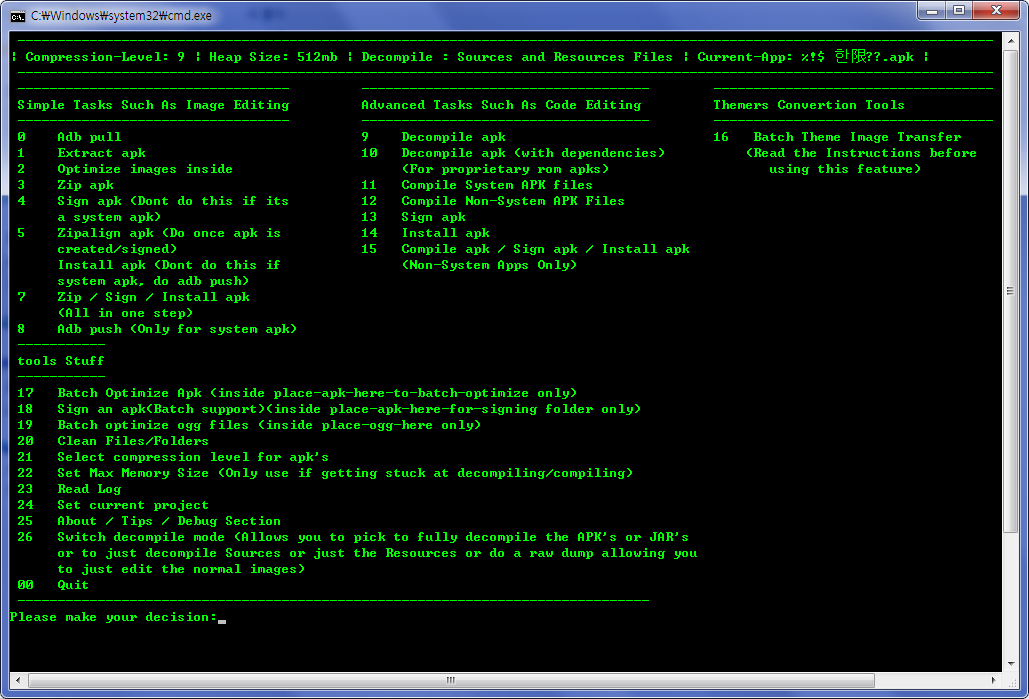Open the cmd.exe system menu icon
Viewport: 1029px width, 699px height.
pos(18,15)
